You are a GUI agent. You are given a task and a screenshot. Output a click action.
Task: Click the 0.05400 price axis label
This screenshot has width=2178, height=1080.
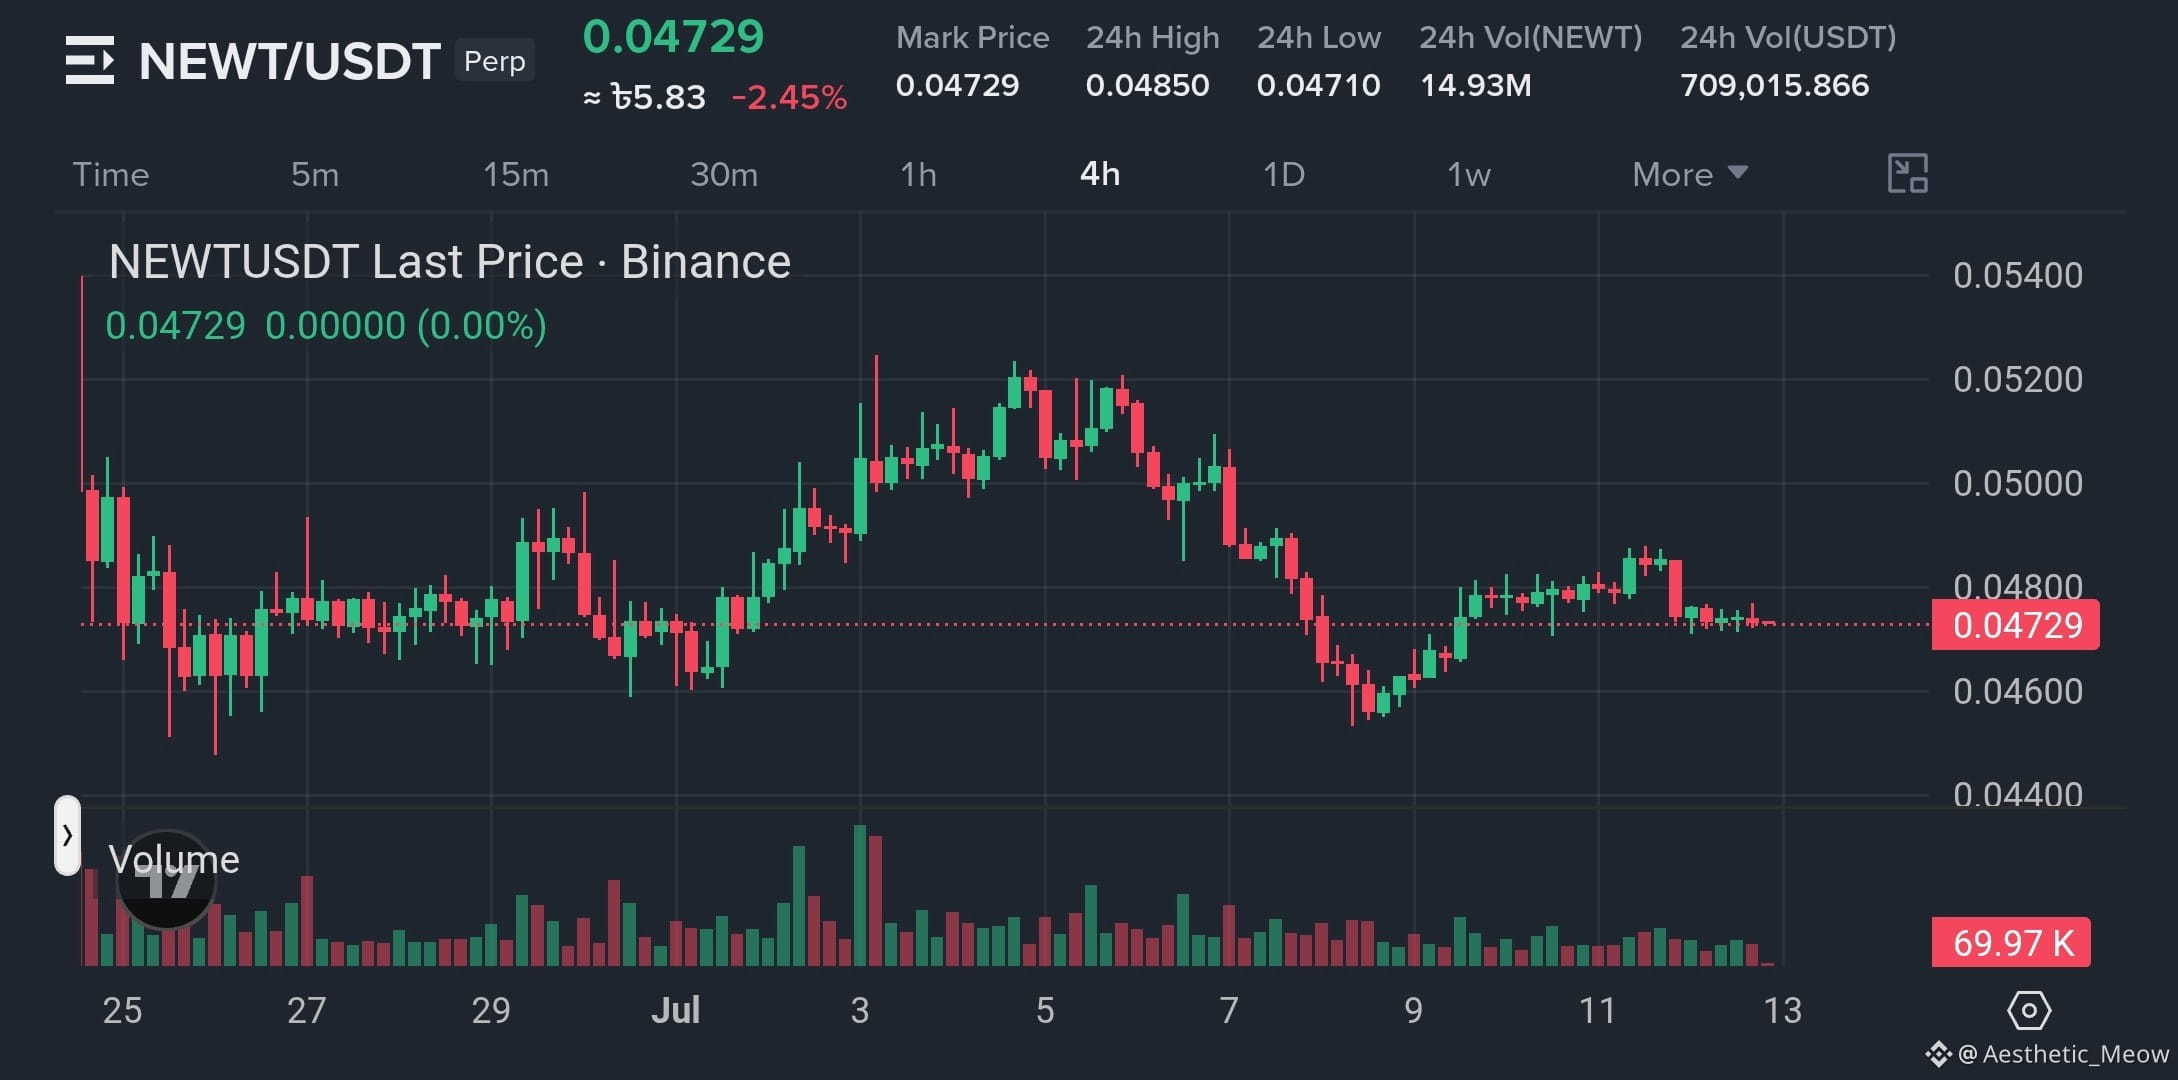(2018, 276)
